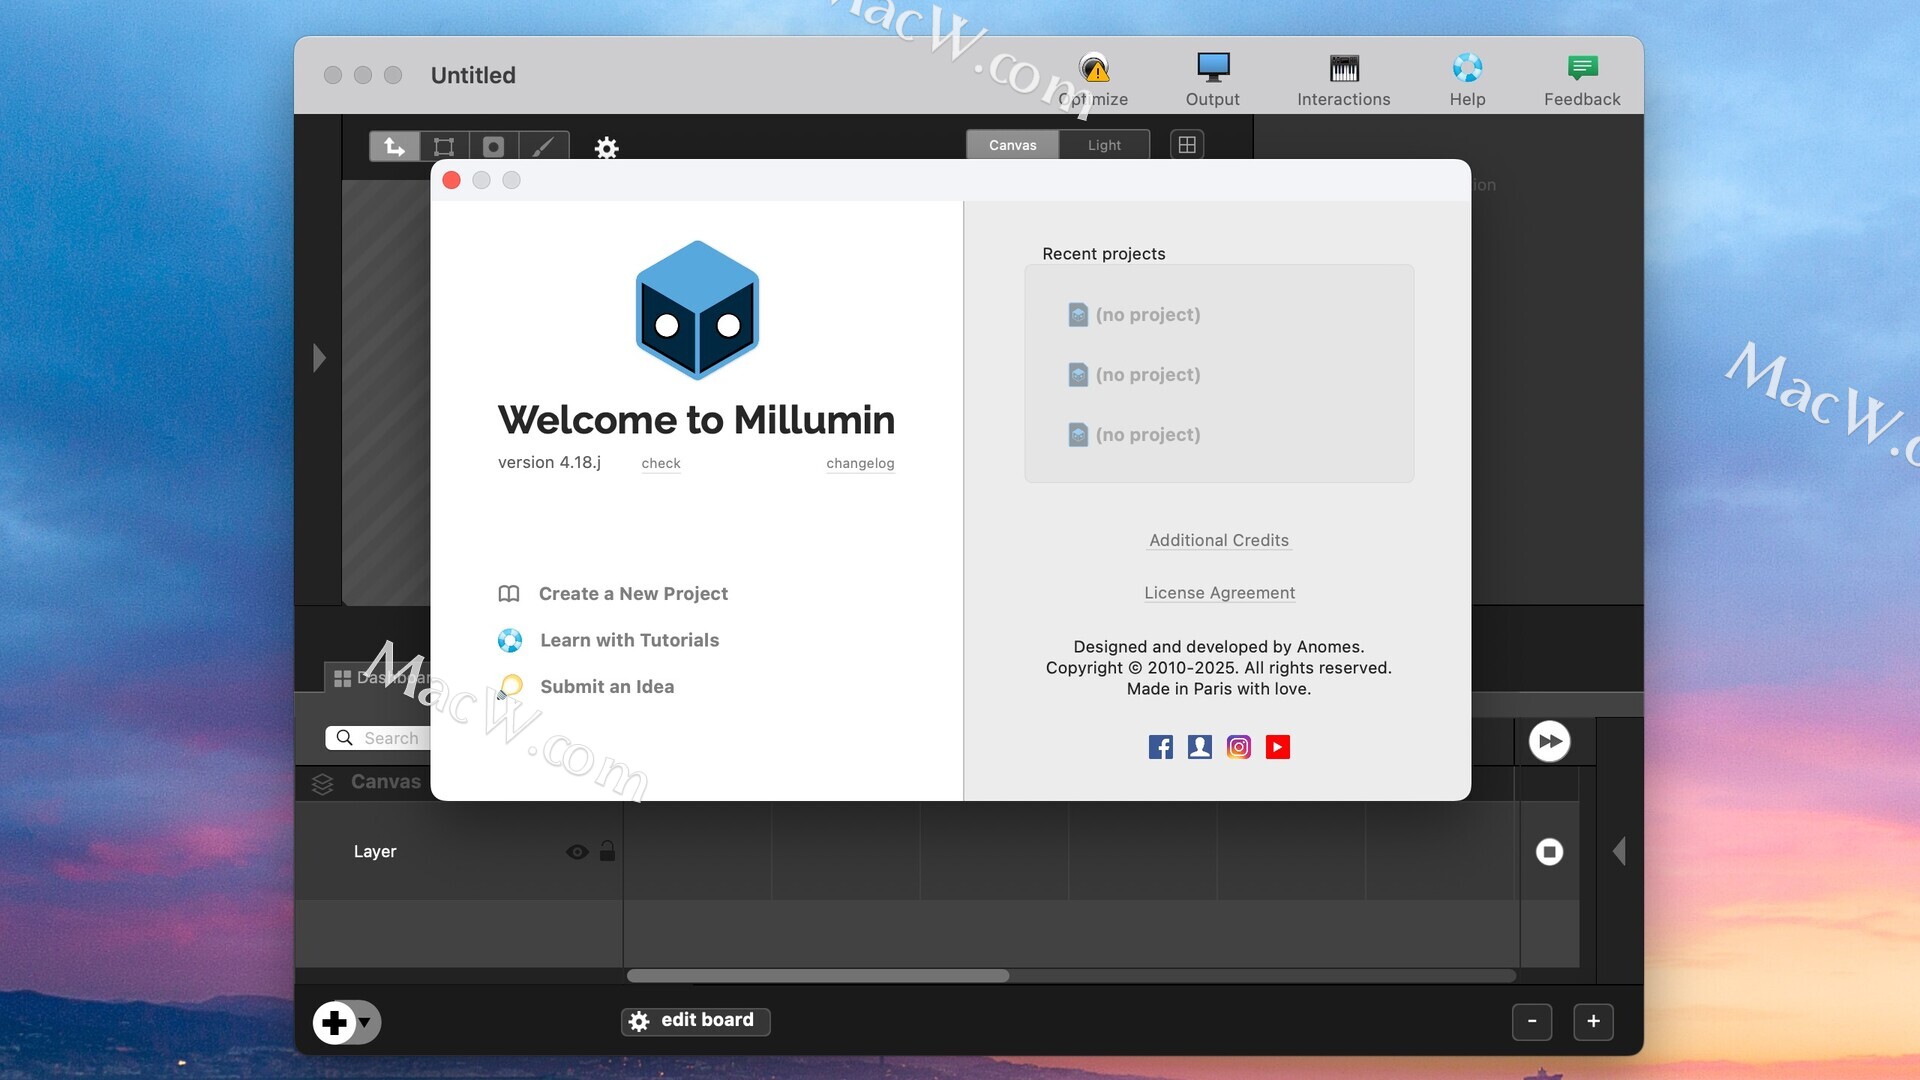Open Additional Credits link
The height and width of the screenshot is (1080, 1920).
1219,540
